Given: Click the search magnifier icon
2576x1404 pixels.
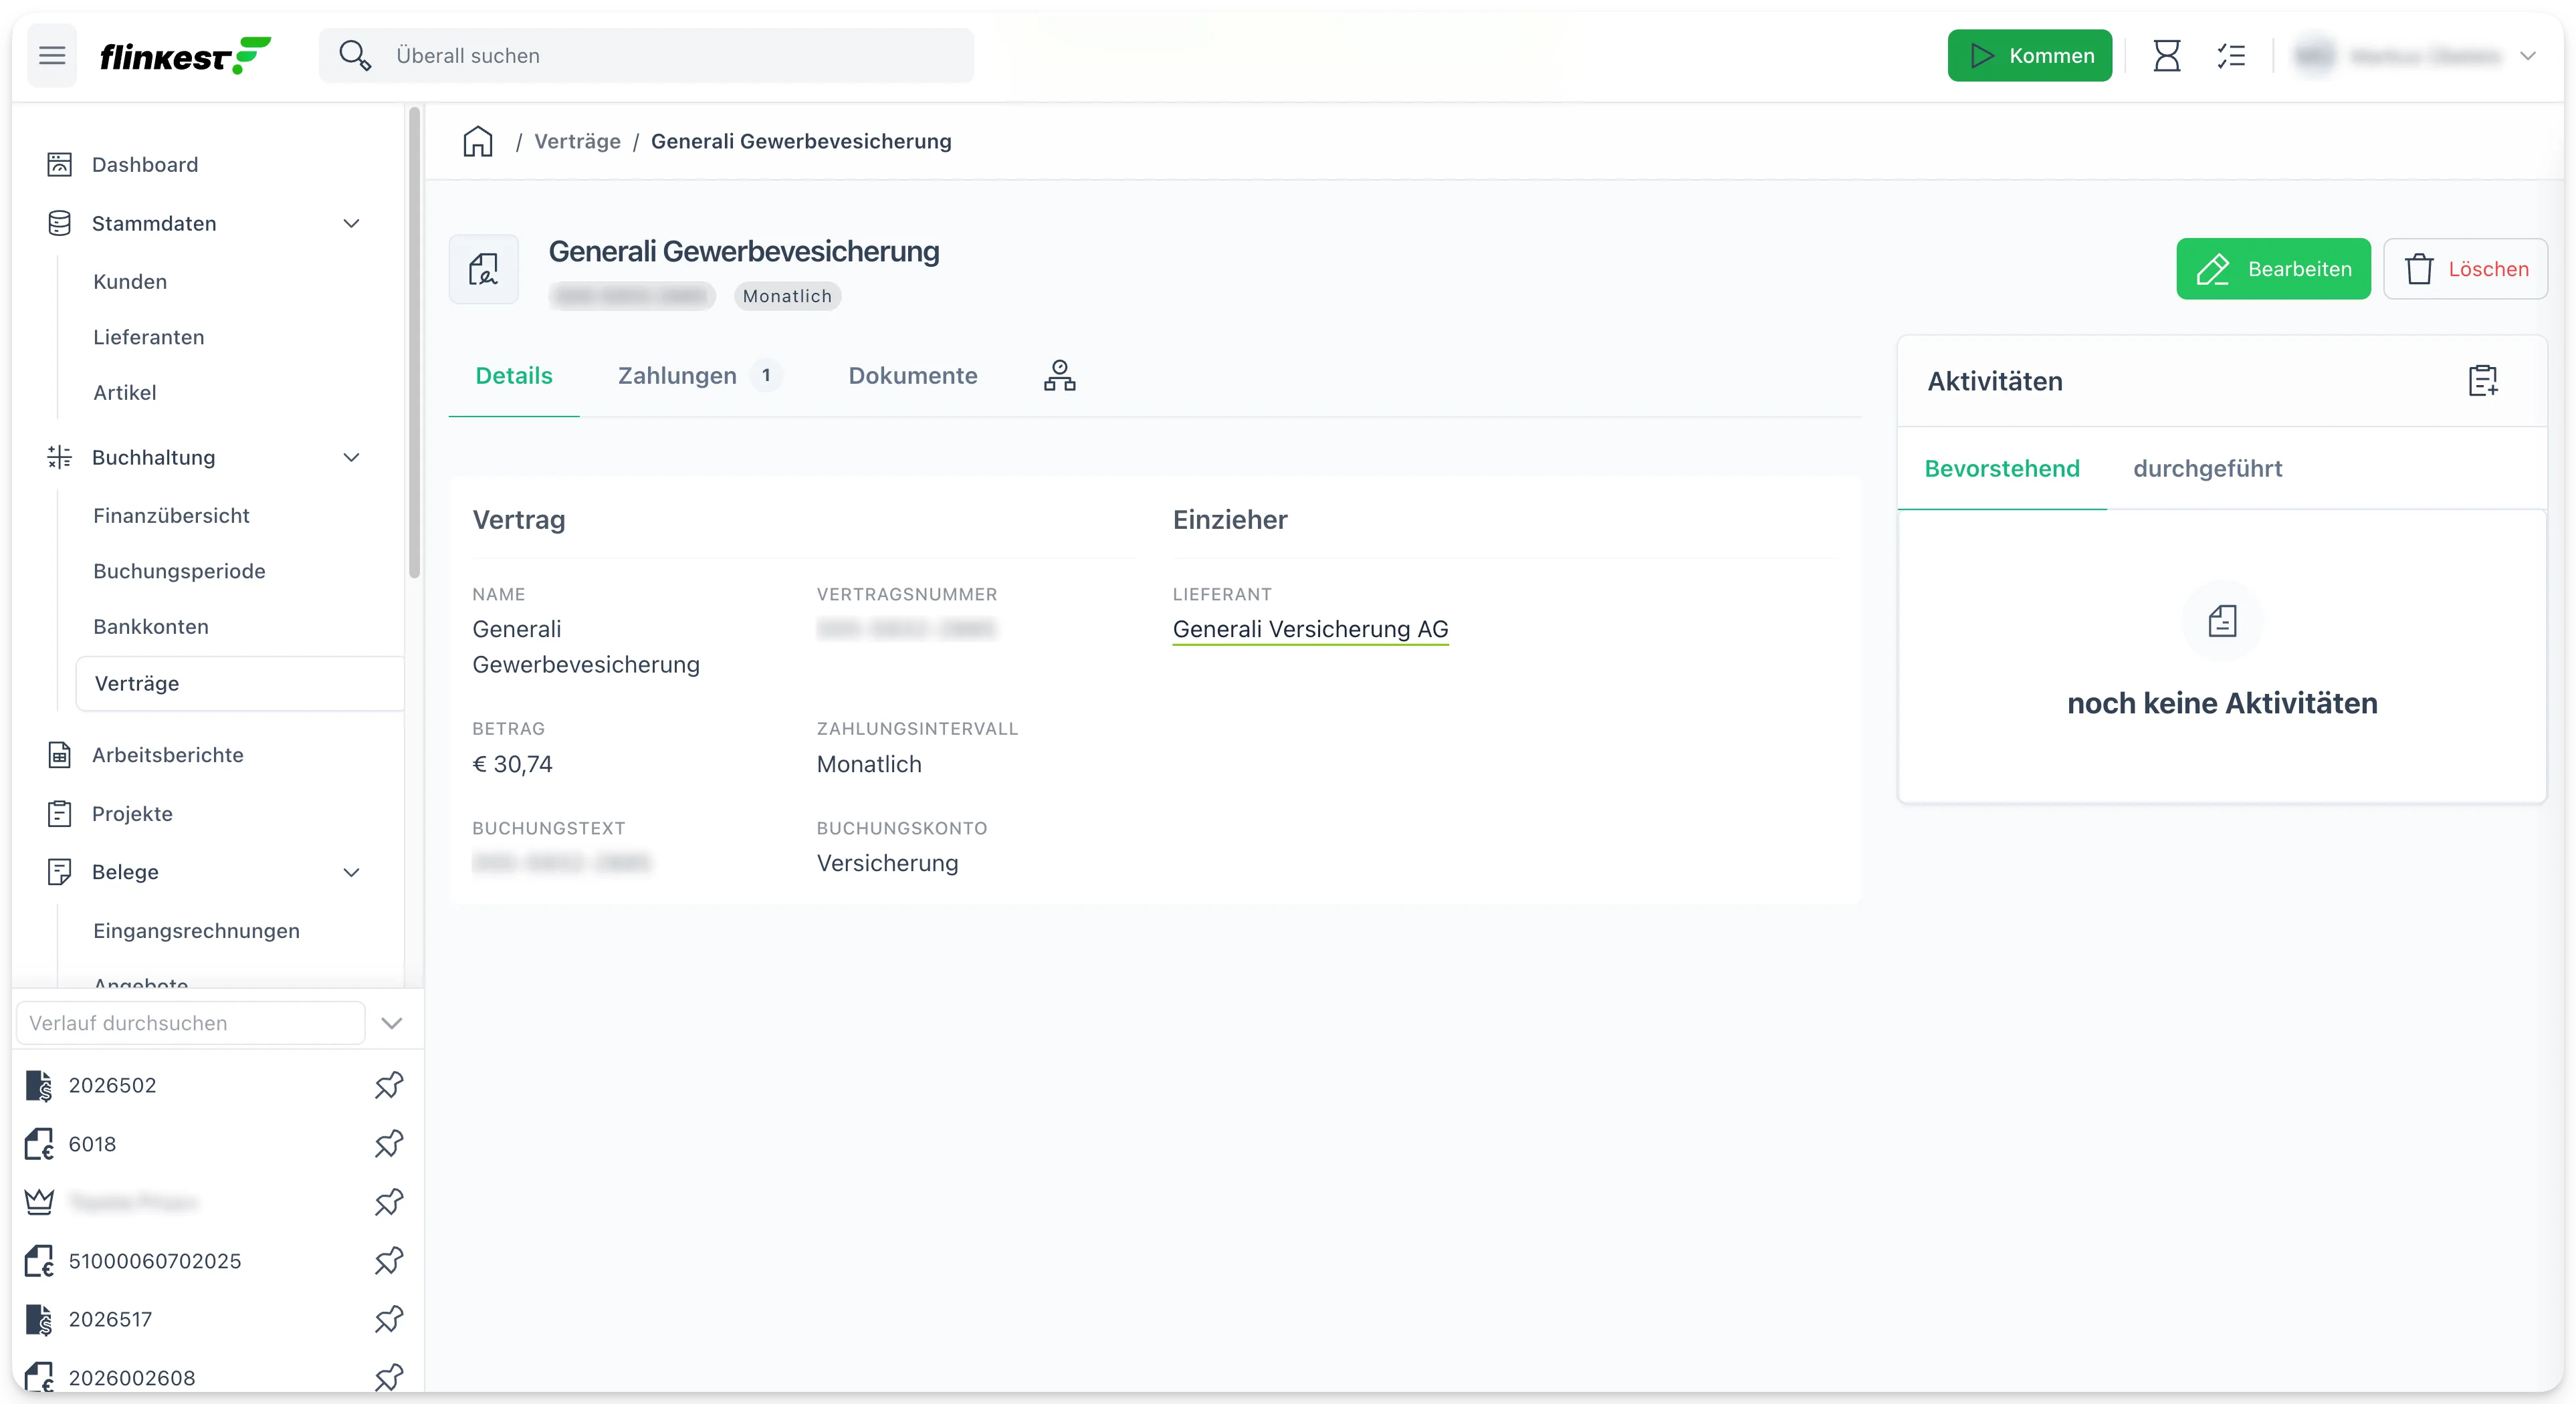Looking at the screenshot, I should pos(354,56).
